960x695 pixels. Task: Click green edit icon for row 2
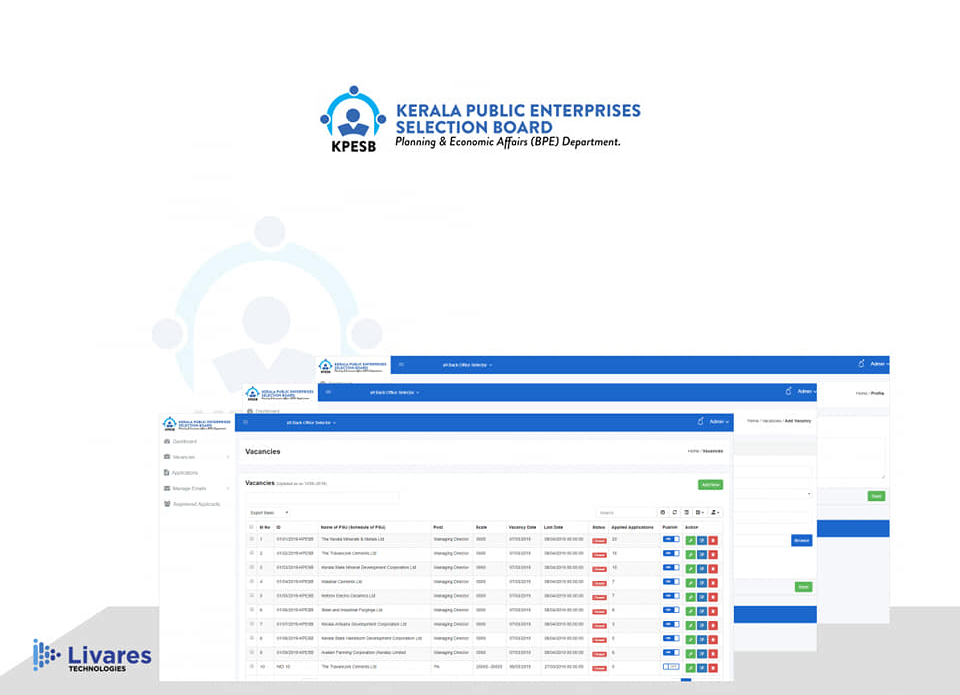point(691,555)
